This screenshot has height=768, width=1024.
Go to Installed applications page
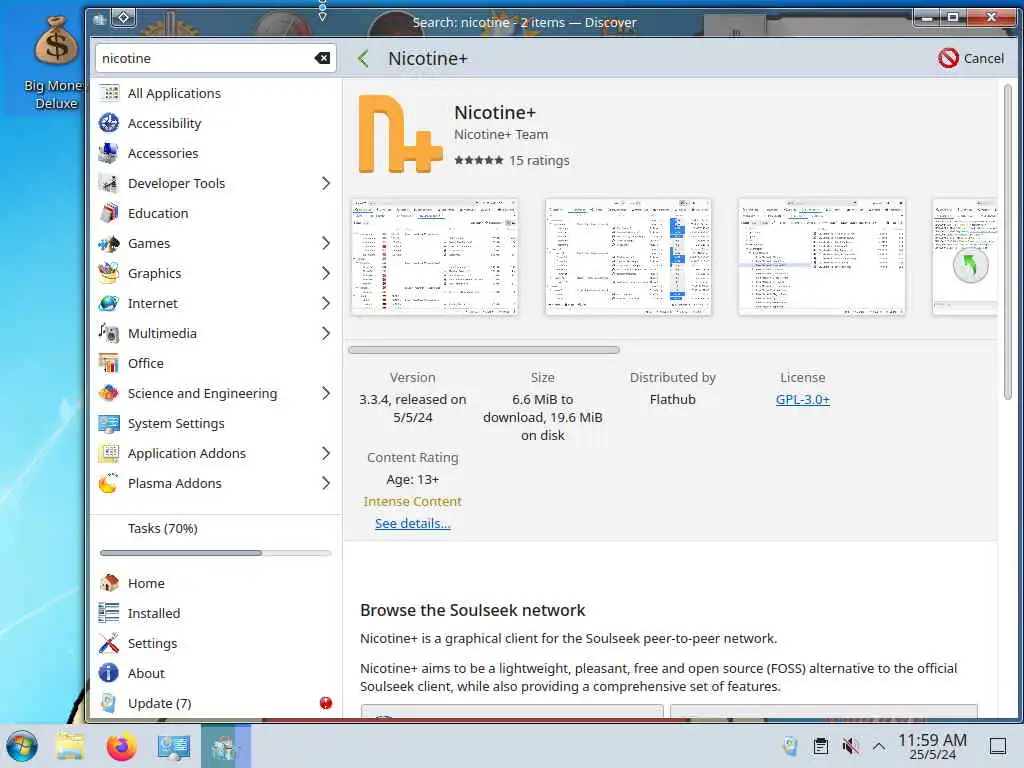click(x=216, y=613)
